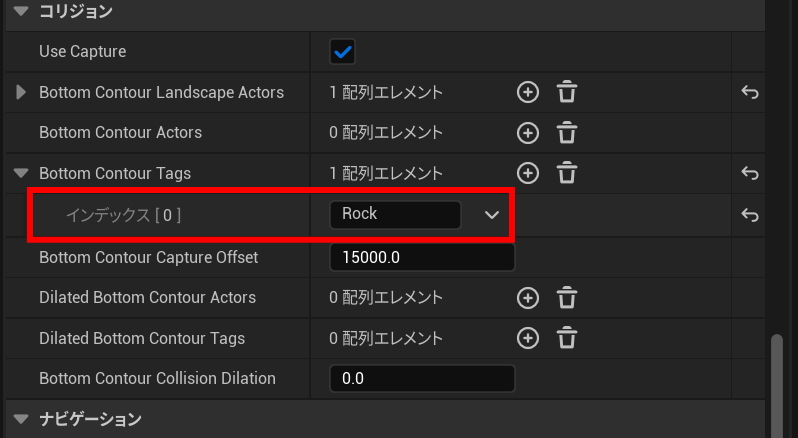Click the Bottom Contour Capture Offset field
This screenshot has height=438, width=798.
421,257
